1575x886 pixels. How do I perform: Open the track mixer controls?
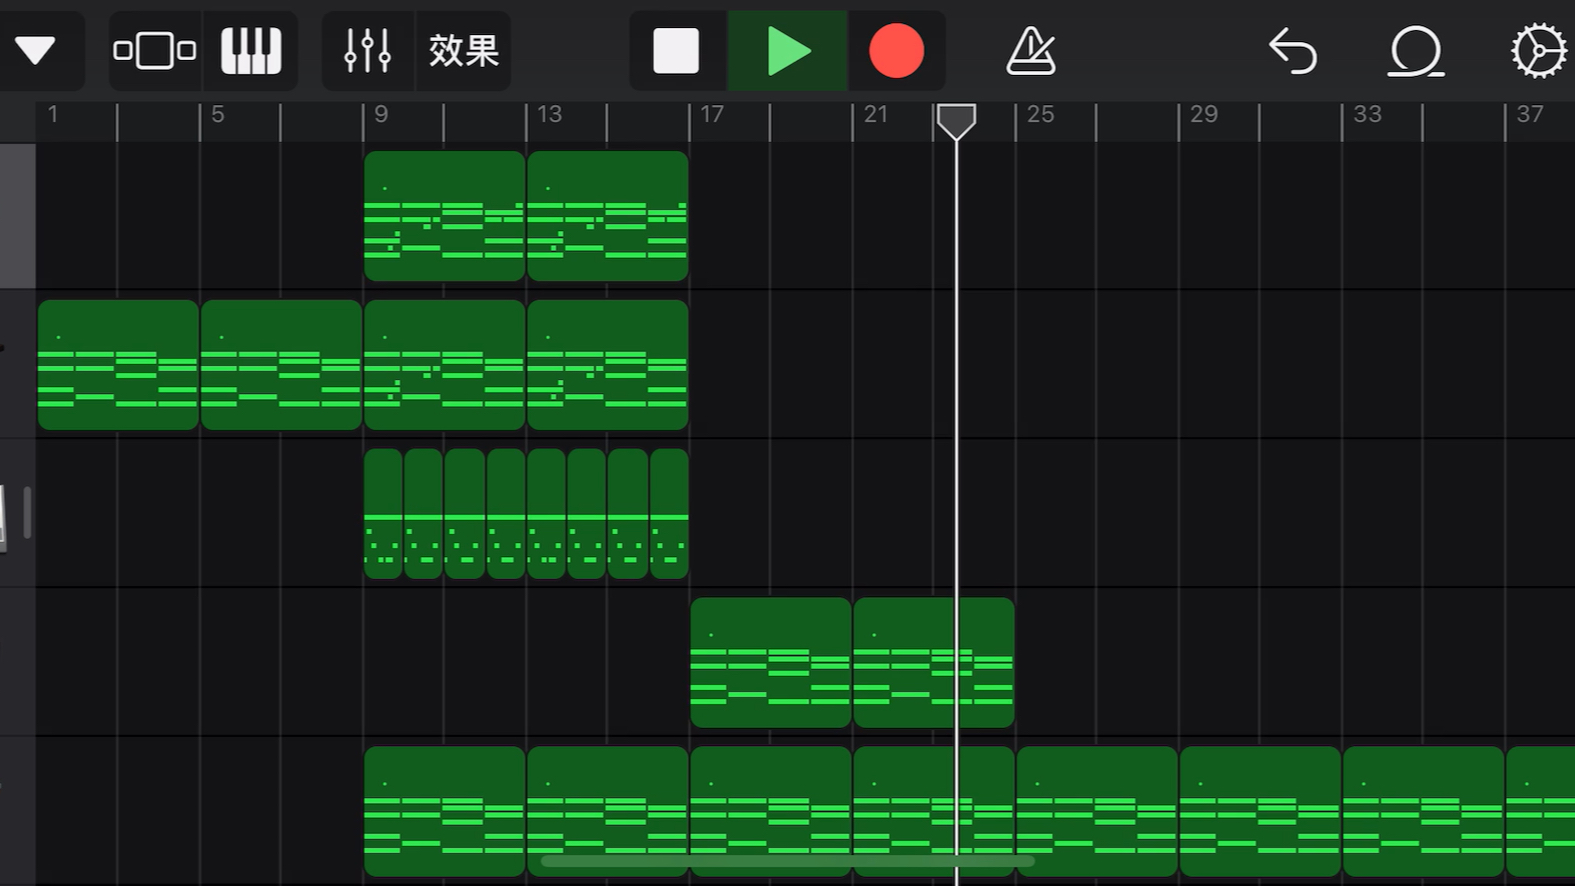click(368, 51)
